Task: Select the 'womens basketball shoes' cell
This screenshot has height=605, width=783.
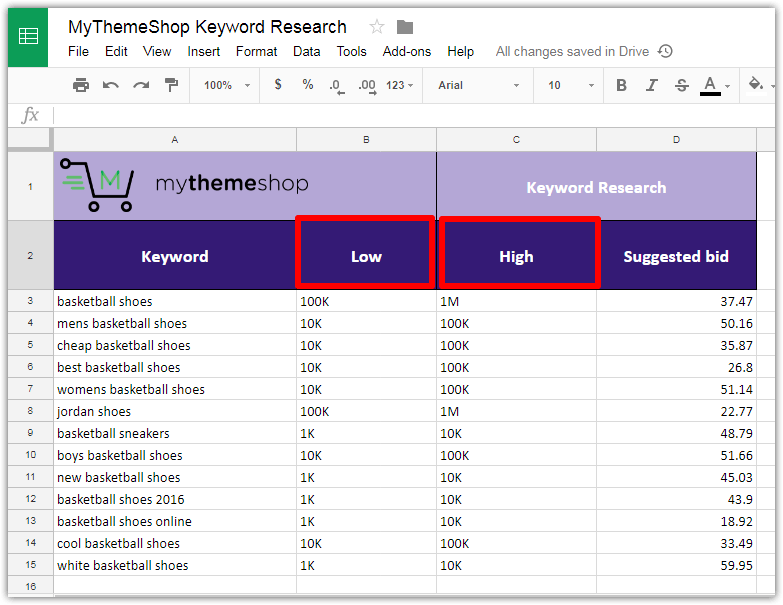Action: [175, 389]
